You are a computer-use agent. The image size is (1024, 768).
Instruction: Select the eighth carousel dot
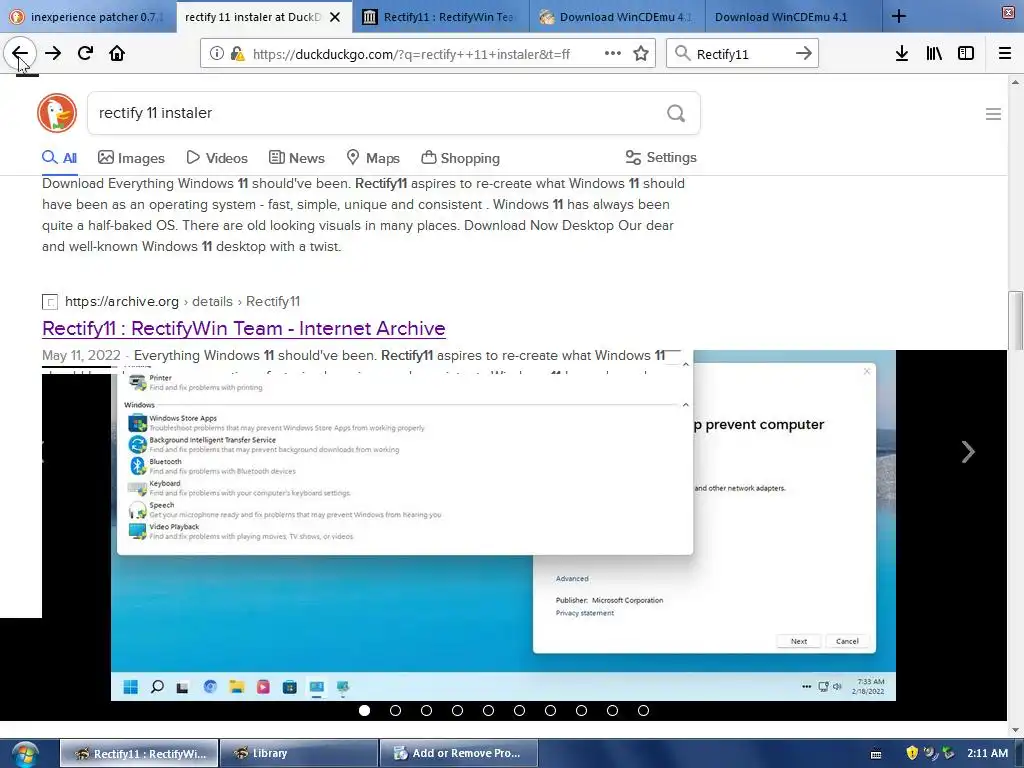(581, 711)
